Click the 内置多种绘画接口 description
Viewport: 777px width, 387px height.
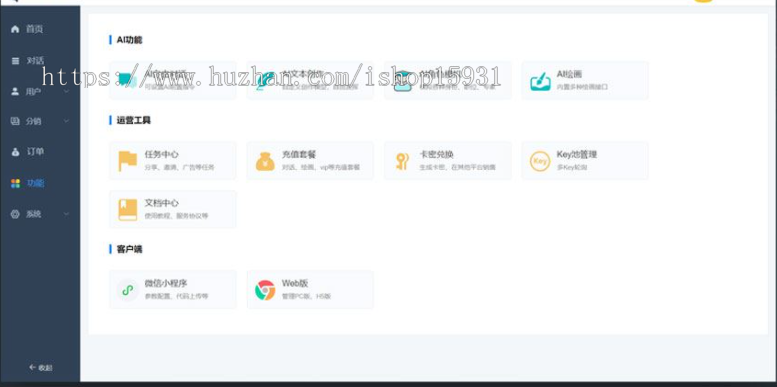[x=582, y=87]
